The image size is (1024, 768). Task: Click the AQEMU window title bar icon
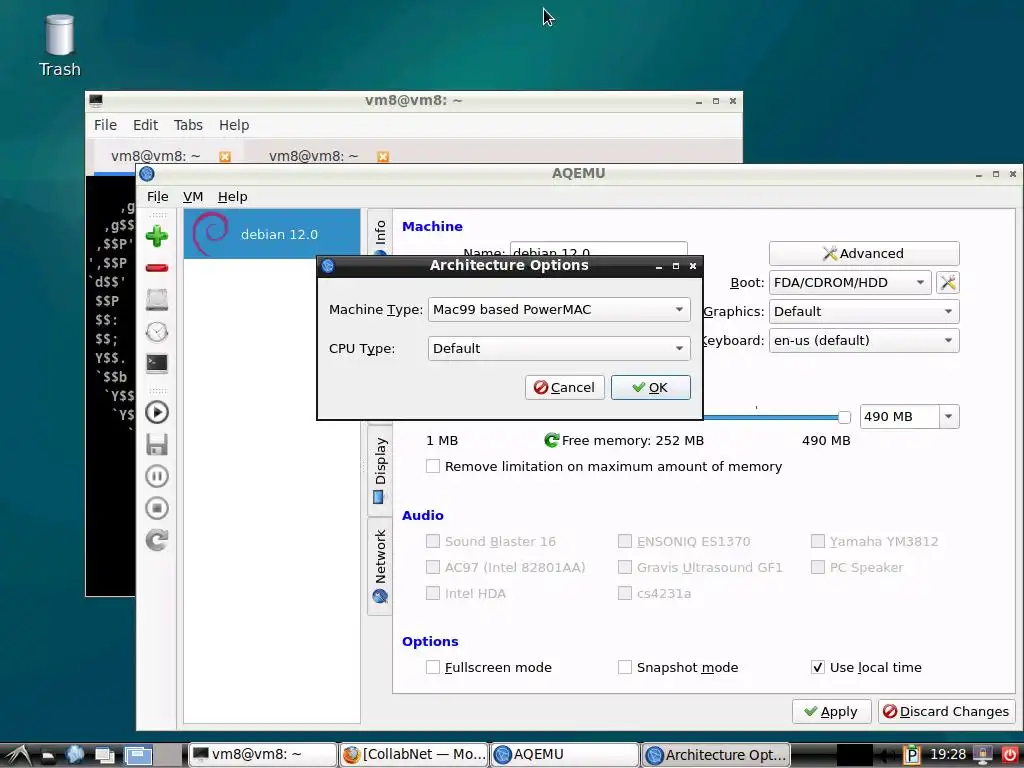(147, 174)
